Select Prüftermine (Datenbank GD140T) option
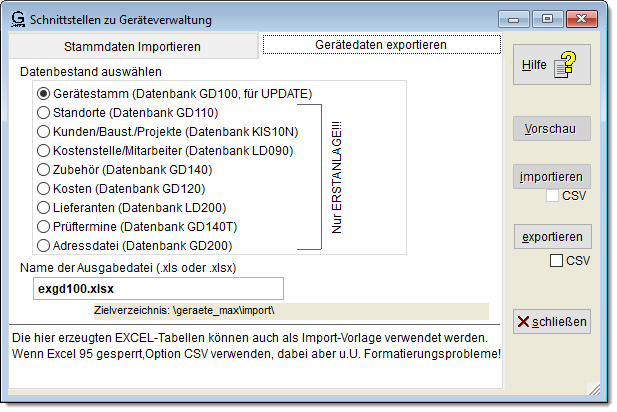 [x=43, y=226]
